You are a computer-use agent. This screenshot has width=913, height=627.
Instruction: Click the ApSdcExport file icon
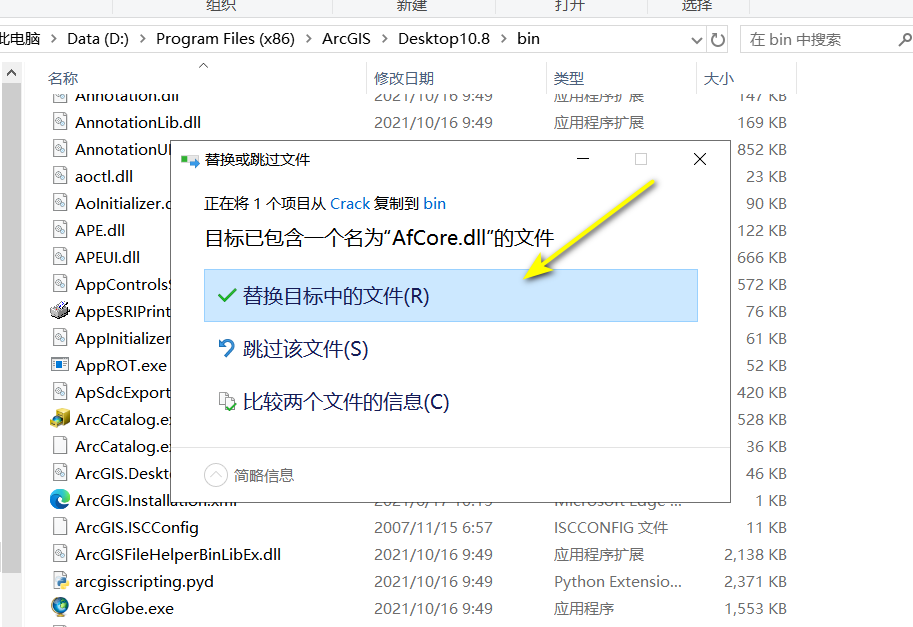[x=60, y=392]
